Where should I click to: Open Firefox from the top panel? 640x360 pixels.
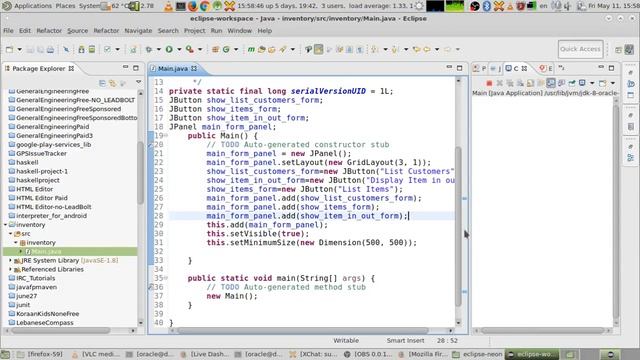coord(193,6)
